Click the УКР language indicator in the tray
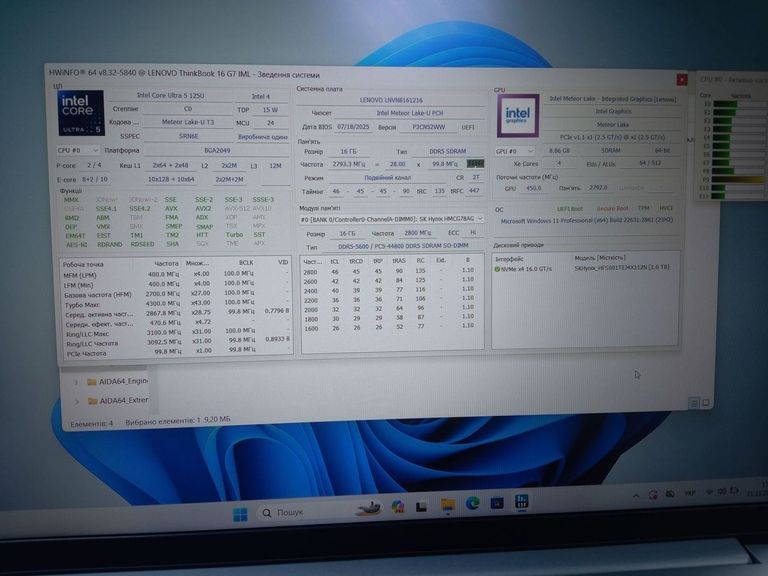768x576 pixels. (x=689, y=493)
